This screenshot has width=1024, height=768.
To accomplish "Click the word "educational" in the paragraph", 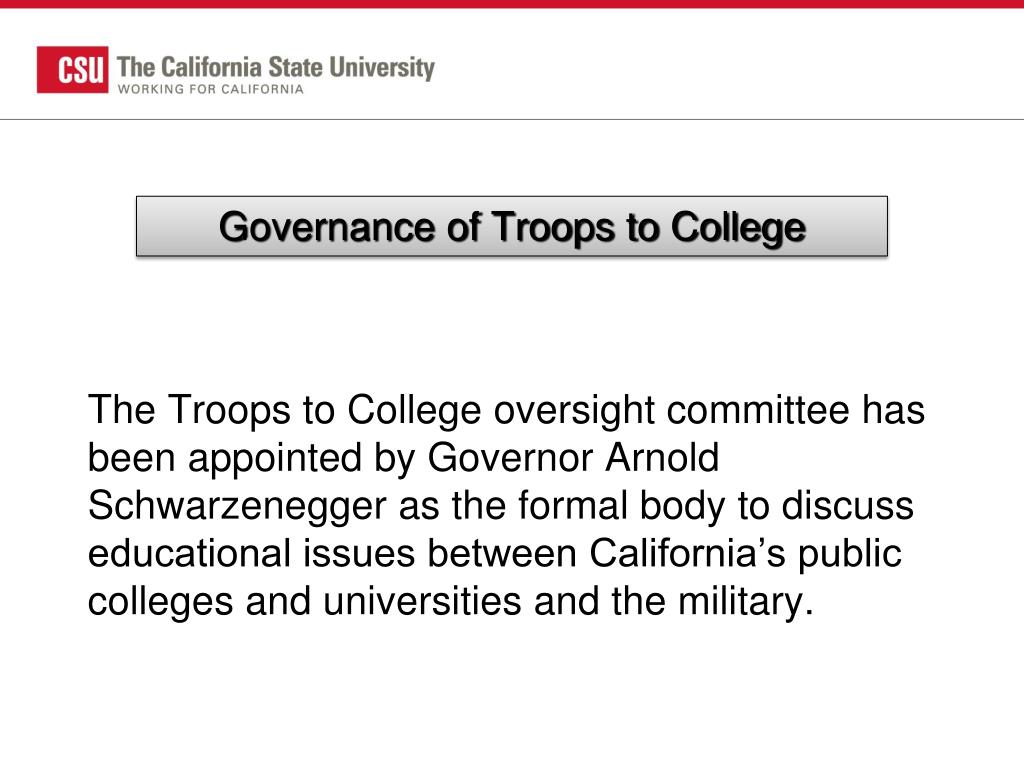I will pos(189,554).
